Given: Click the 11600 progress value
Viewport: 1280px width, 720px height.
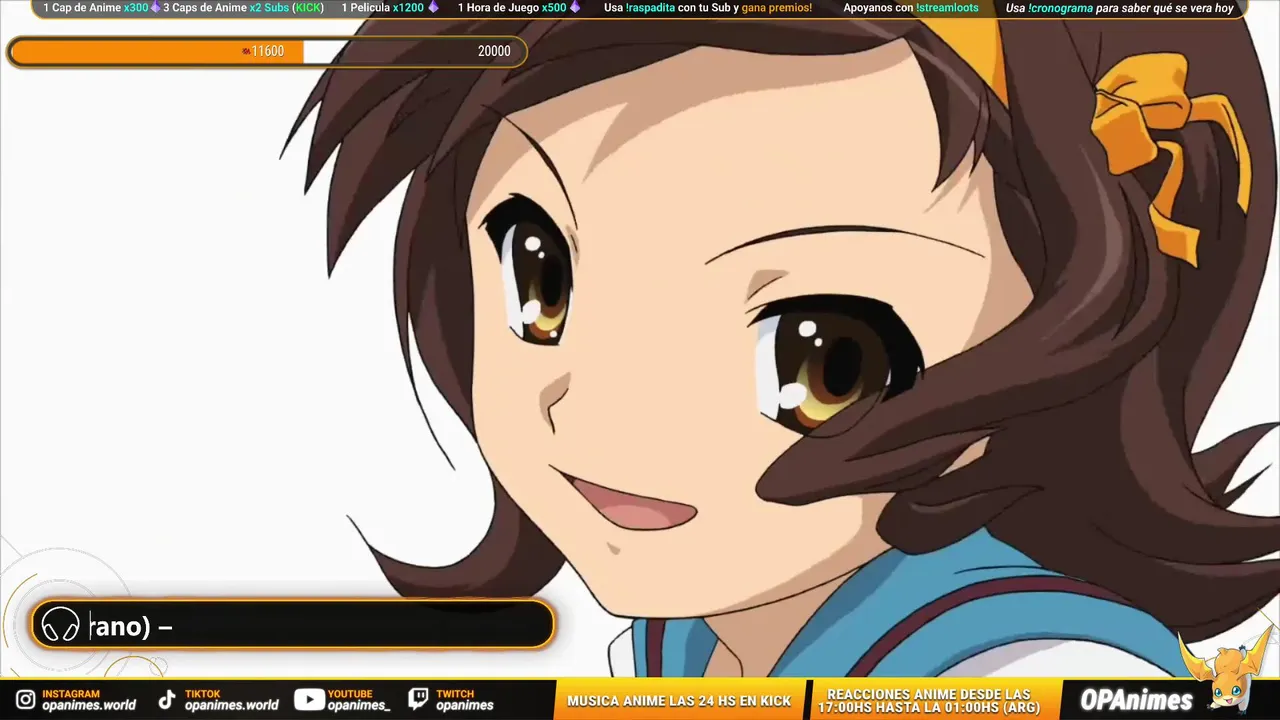Looking at the screenshot, I should pos(268,51).
